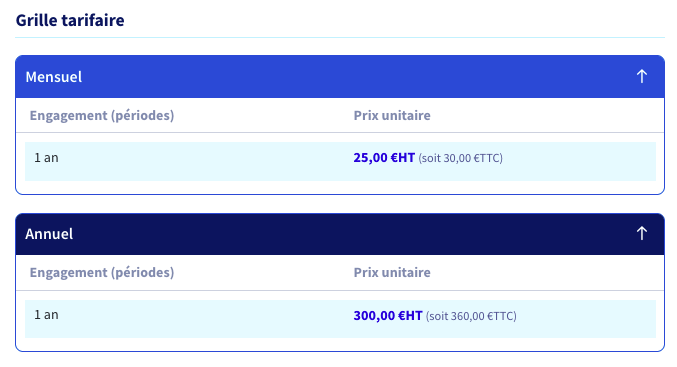The height and width of the screenshot is (367, 677).
Task: Collapse the Annuel section with arrow icon
Action: pyautogui.click(x=642, y=234)
